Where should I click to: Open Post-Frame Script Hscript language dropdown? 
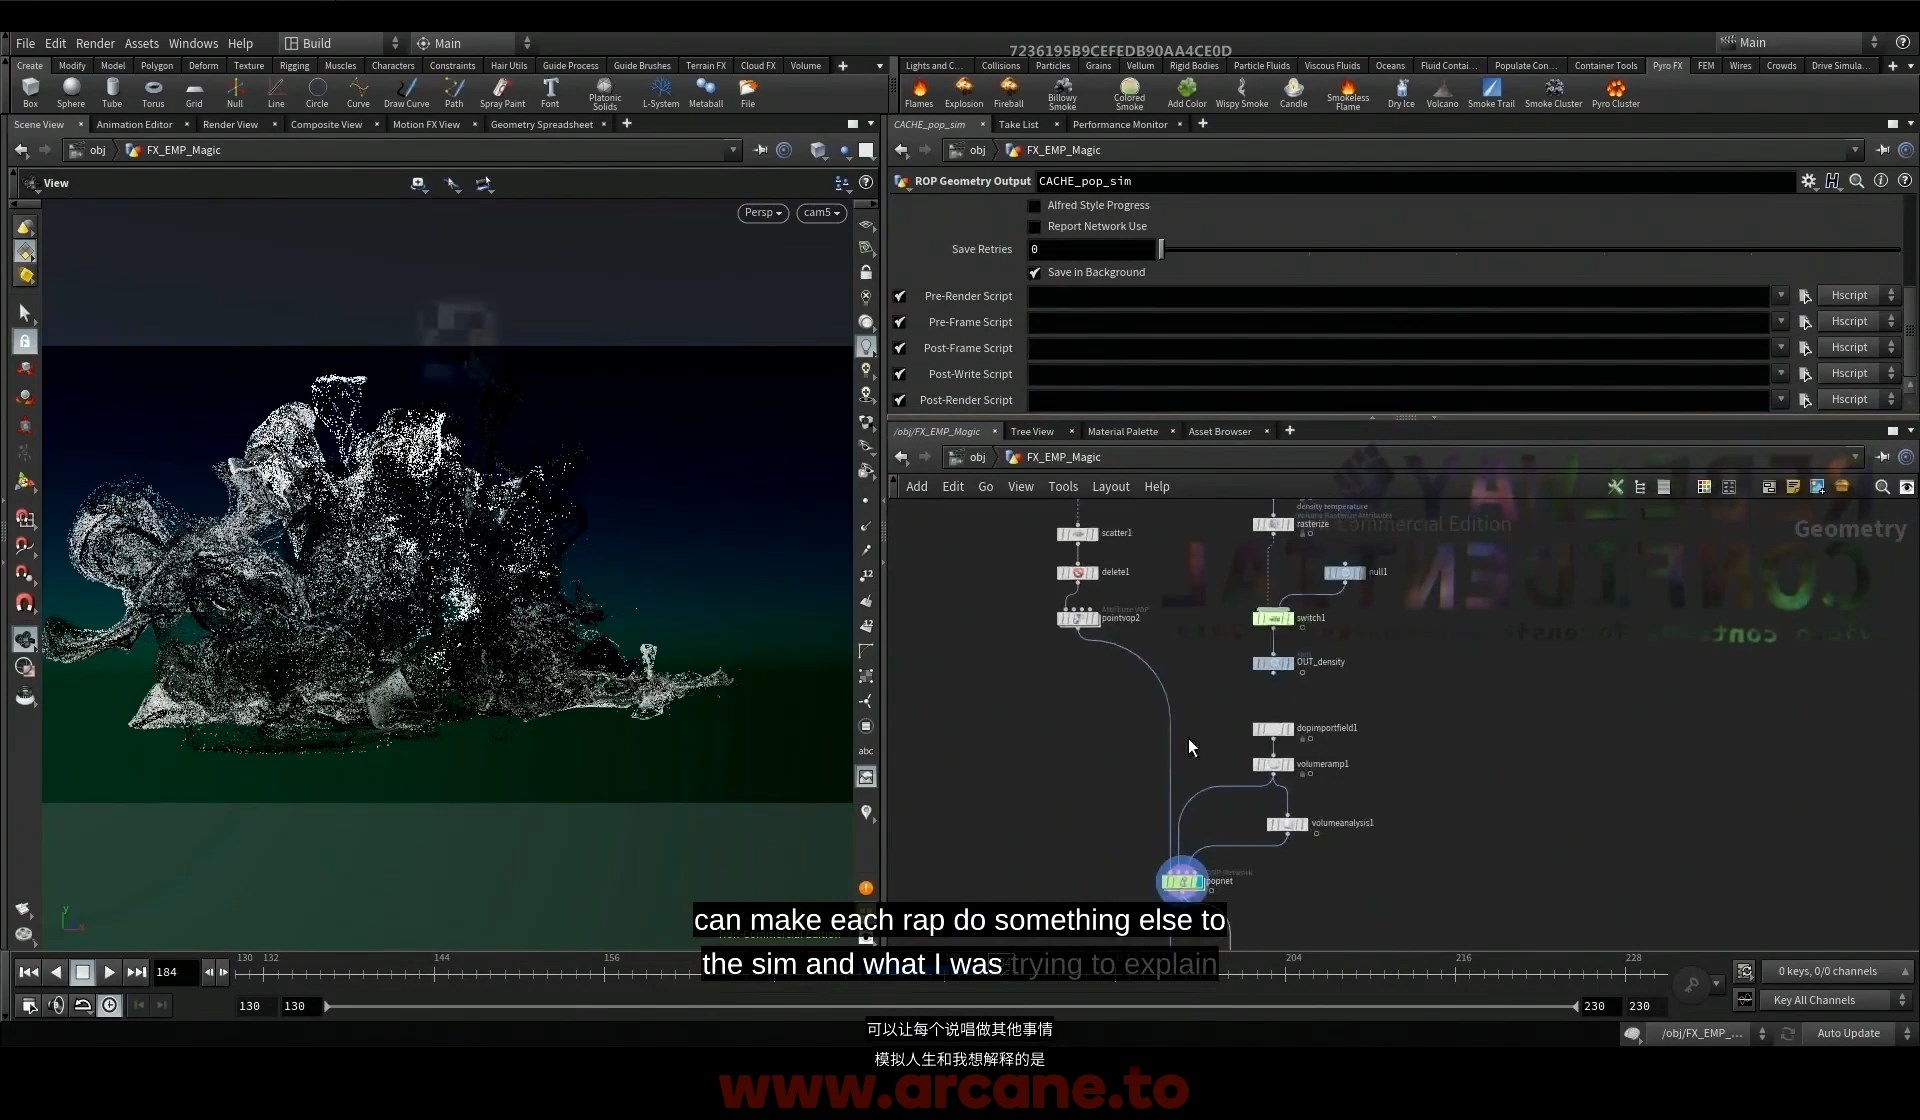1859,348
